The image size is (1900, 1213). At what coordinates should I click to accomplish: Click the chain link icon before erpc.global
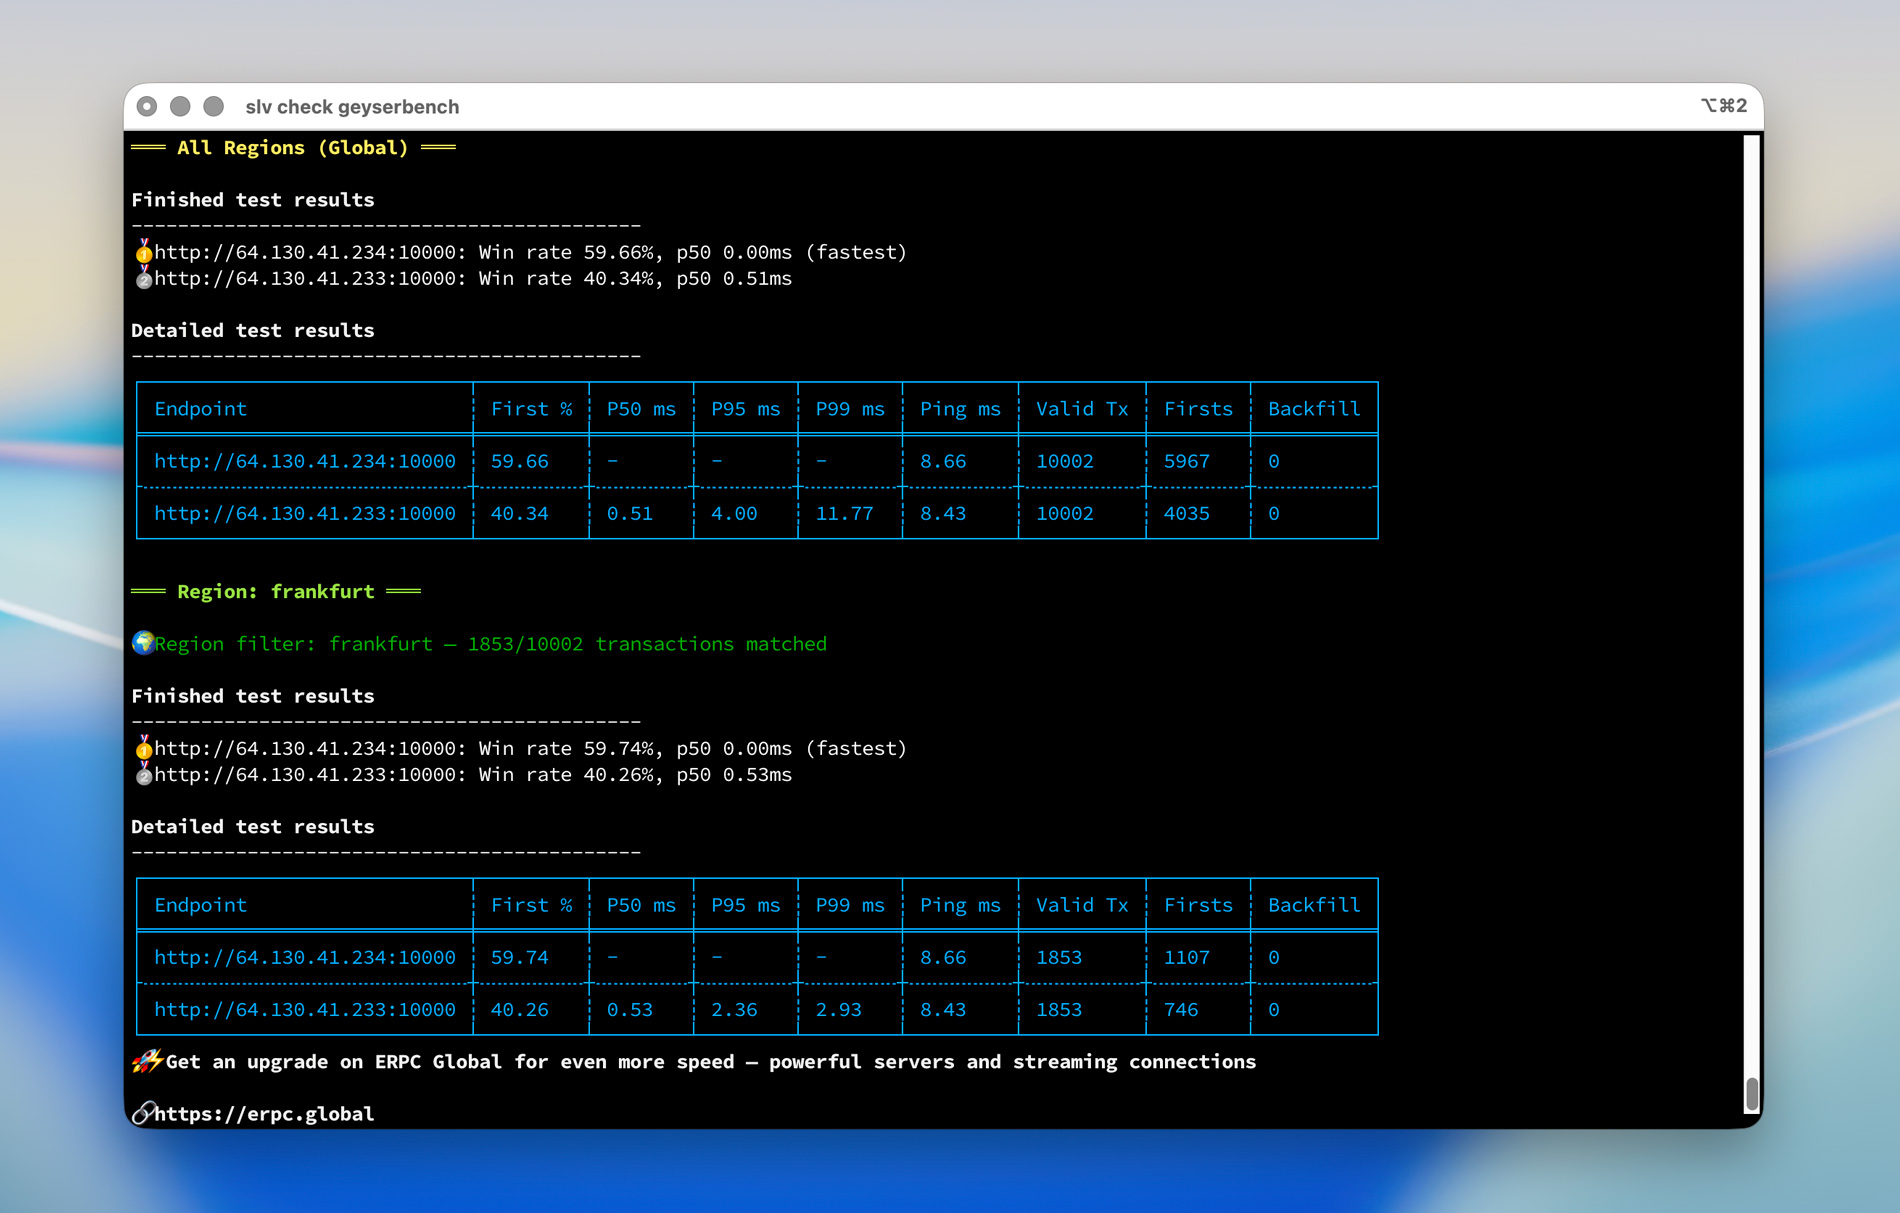(143, 1113)
